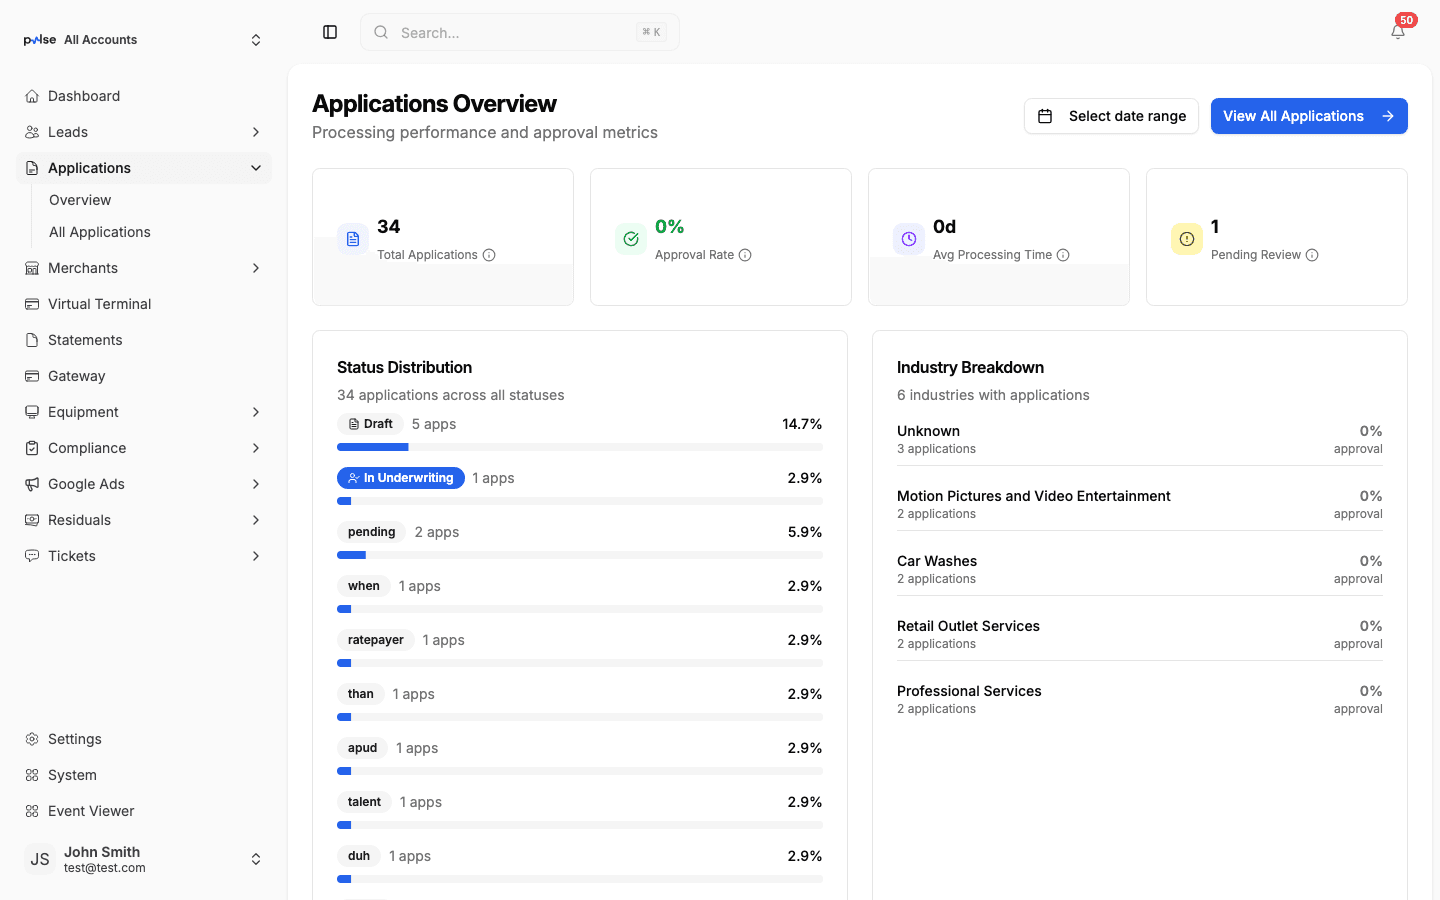
Task: Select the Gateway icon
Action: [33, 375]
